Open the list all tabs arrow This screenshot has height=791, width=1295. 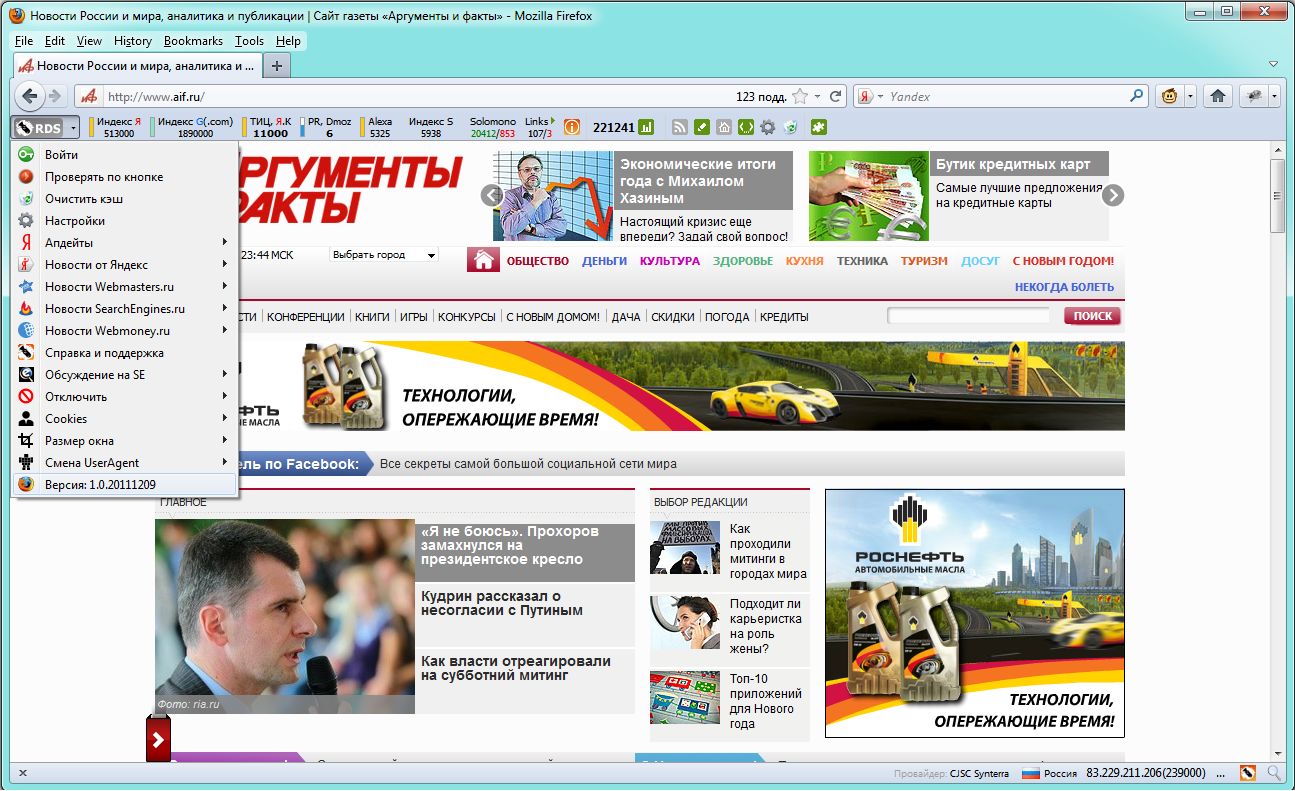tap(1274, 64)
